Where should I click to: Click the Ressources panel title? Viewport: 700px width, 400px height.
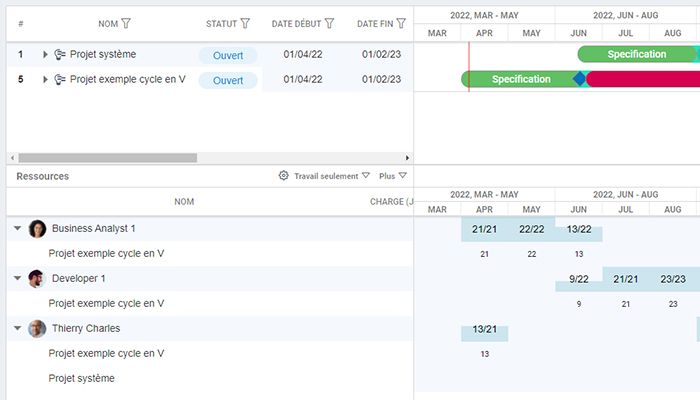coord(42,176)
